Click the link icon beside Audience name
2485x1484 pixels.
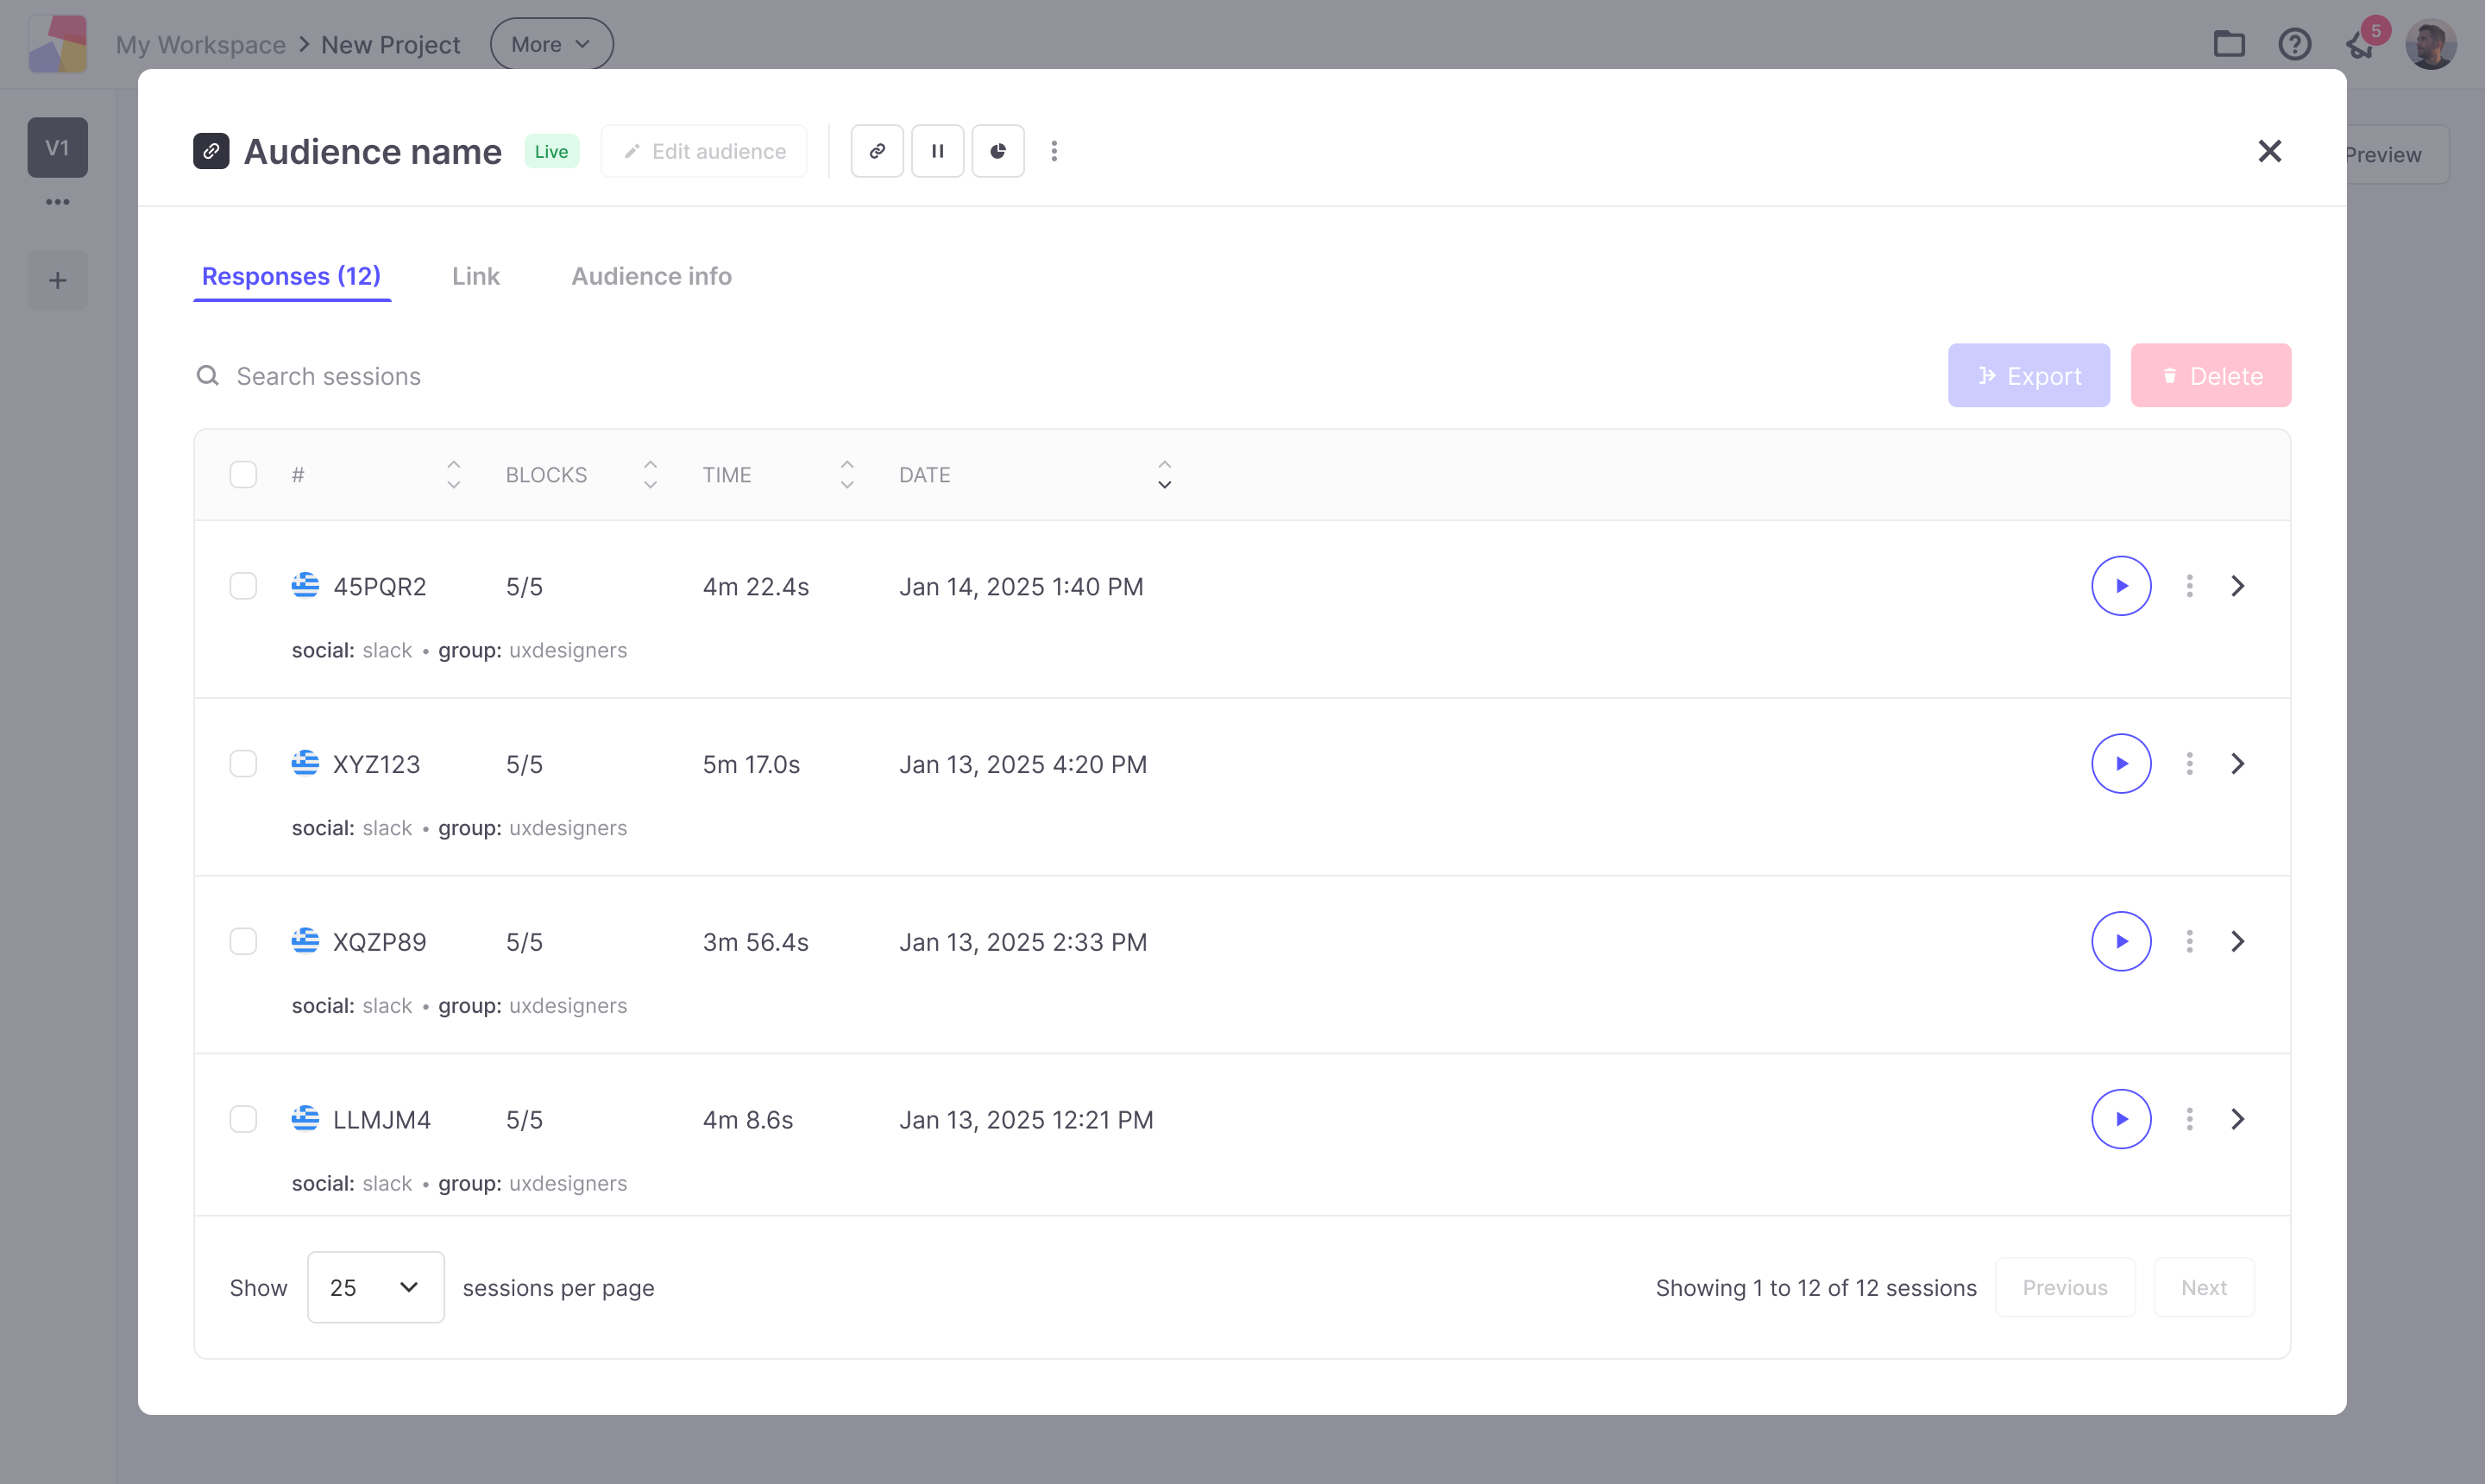point(211,151)
